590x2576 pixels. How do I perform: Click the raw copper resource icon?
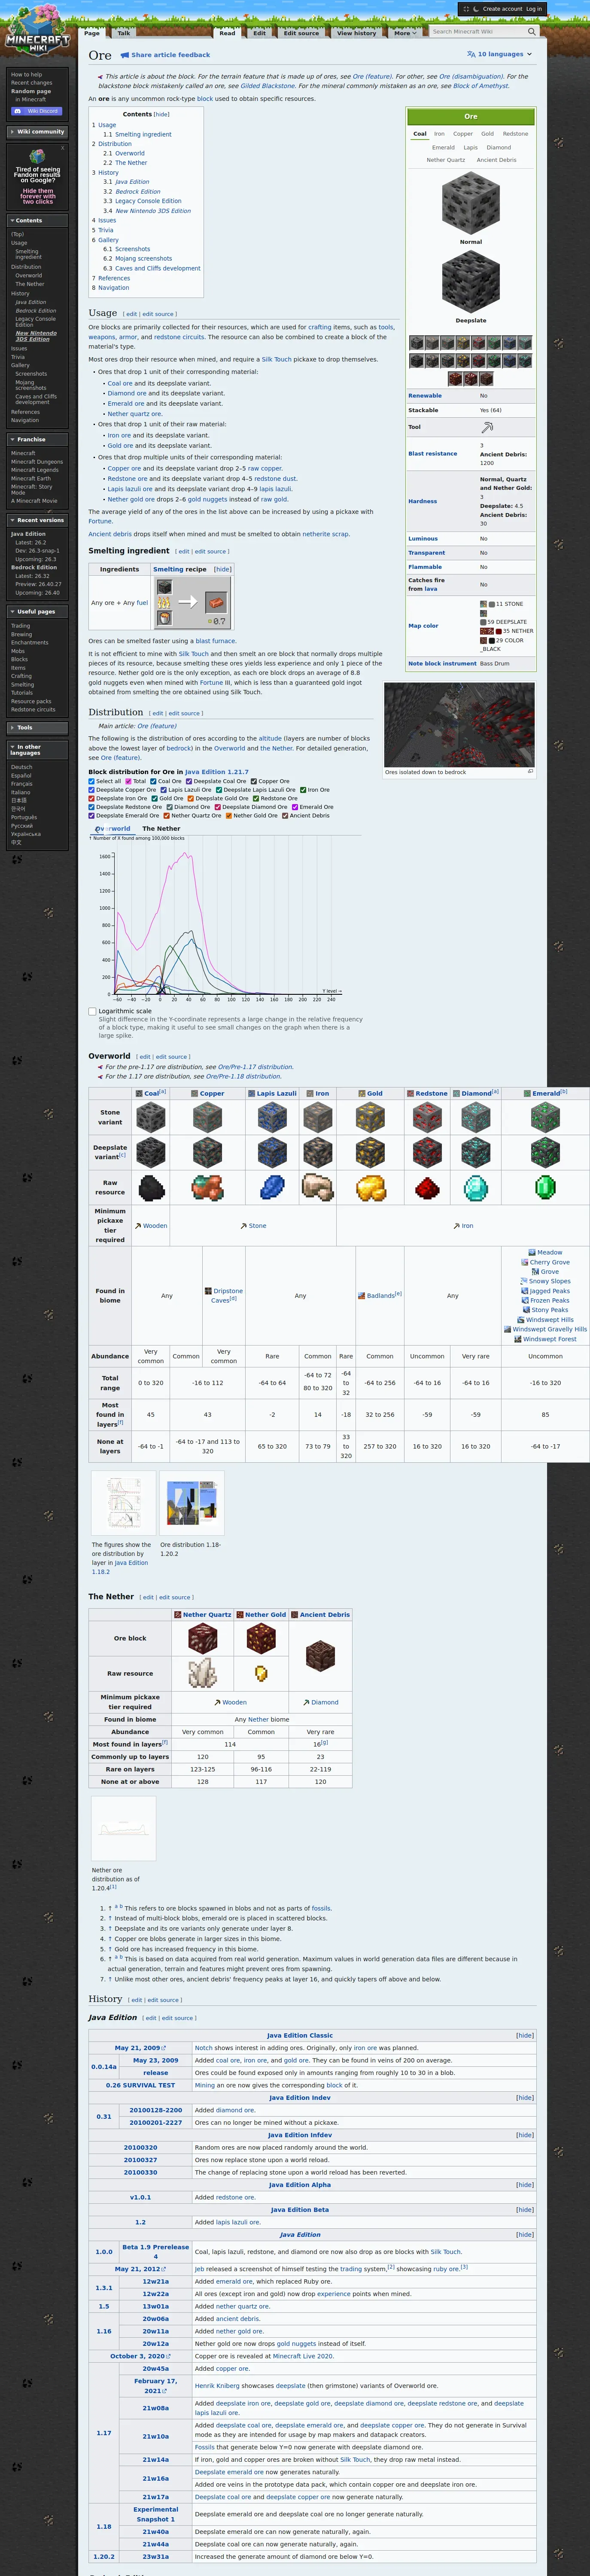tap(208, 1188)
